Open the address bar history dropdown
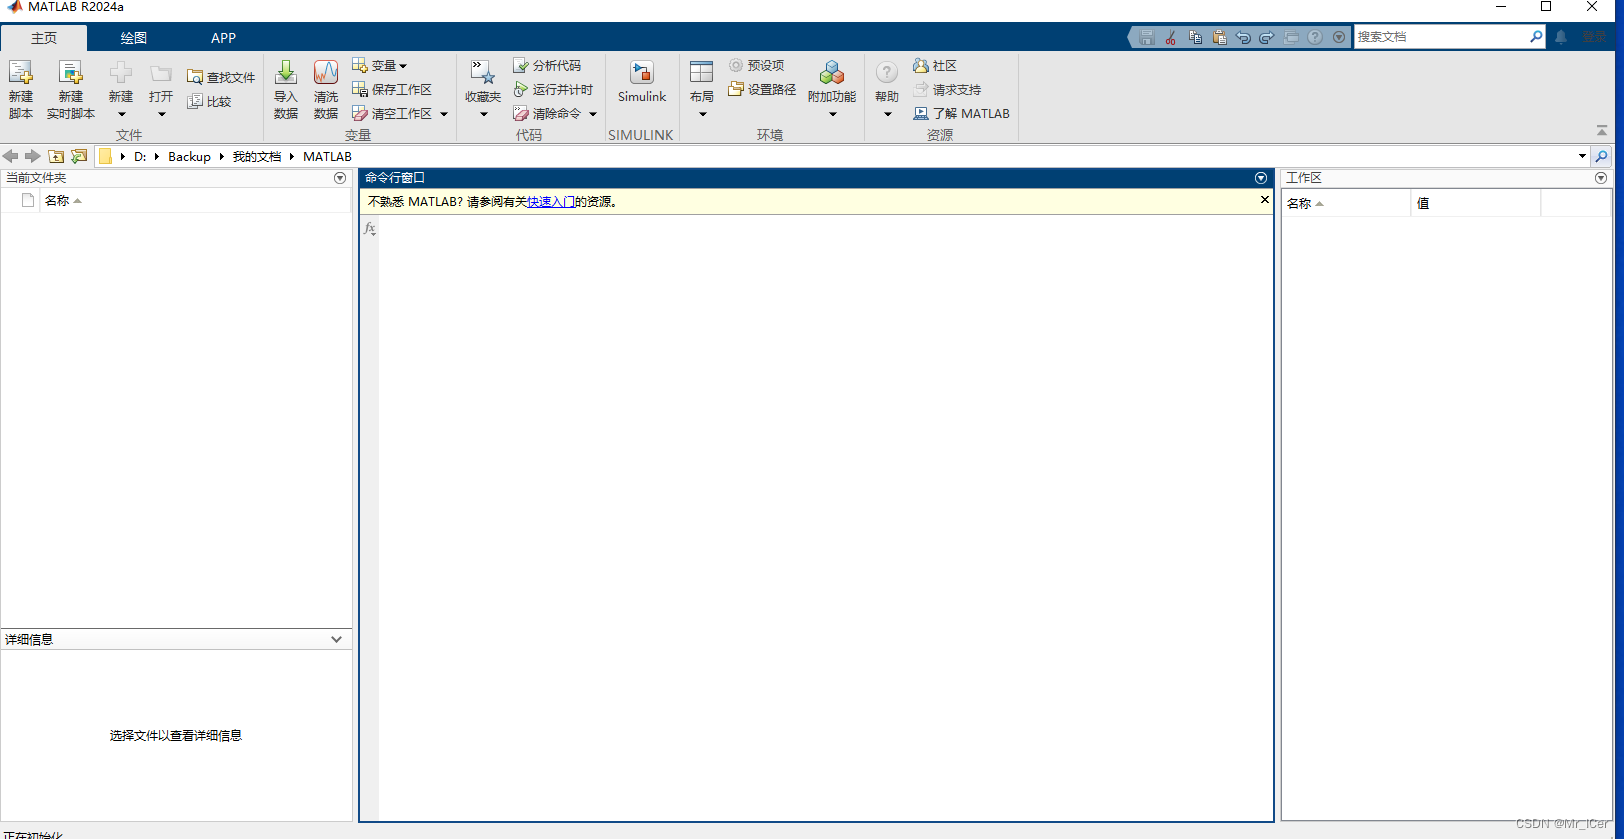This screenshot has width=1624, height=839. click(1582, 156)
